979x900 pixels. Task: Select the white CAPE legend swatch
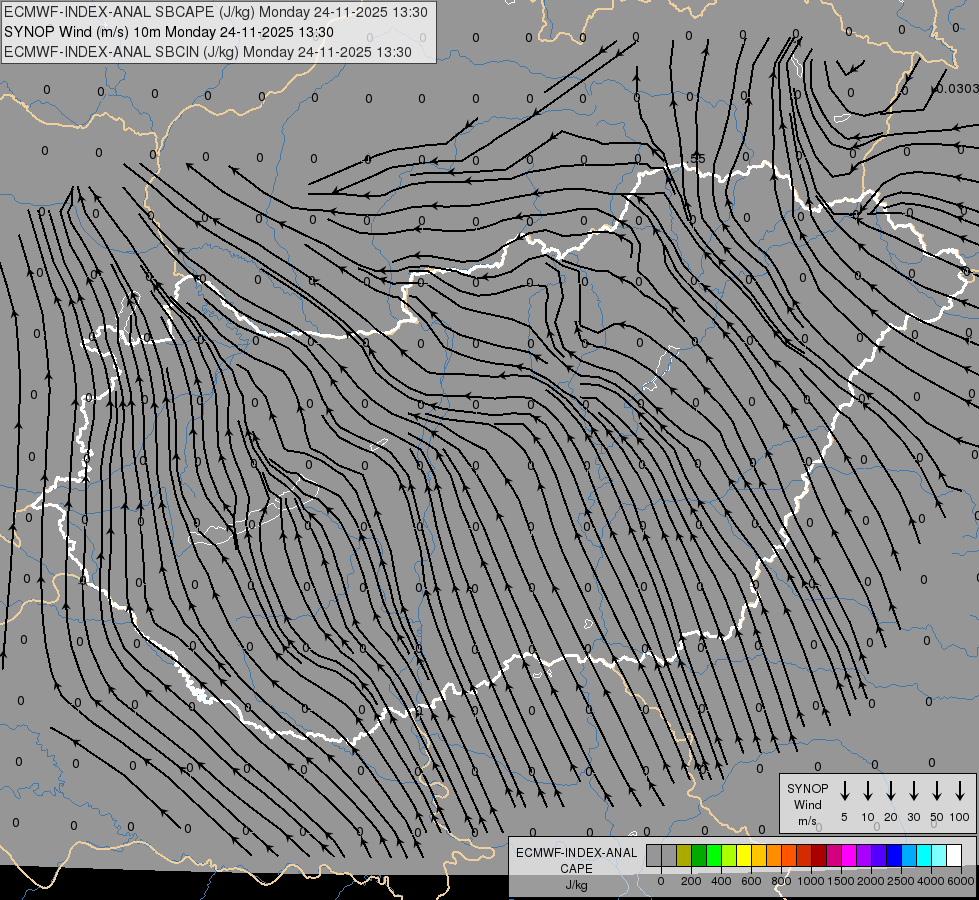point(954,855)
